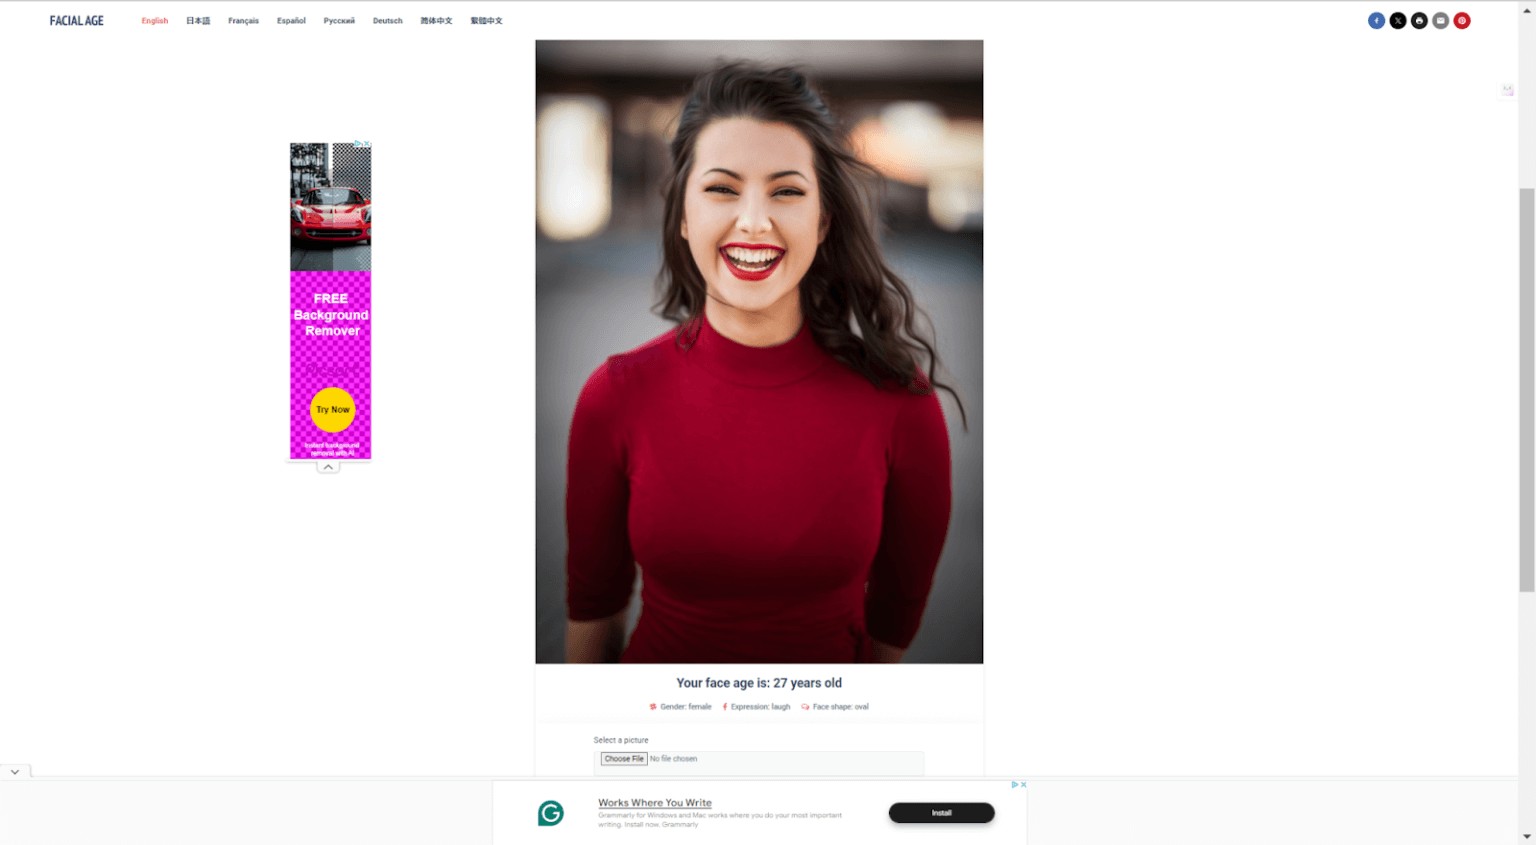Open the FACIAL AGE home logo
Screen dimensions: 1536x845
pyautogui.click(x=77, y=21)
